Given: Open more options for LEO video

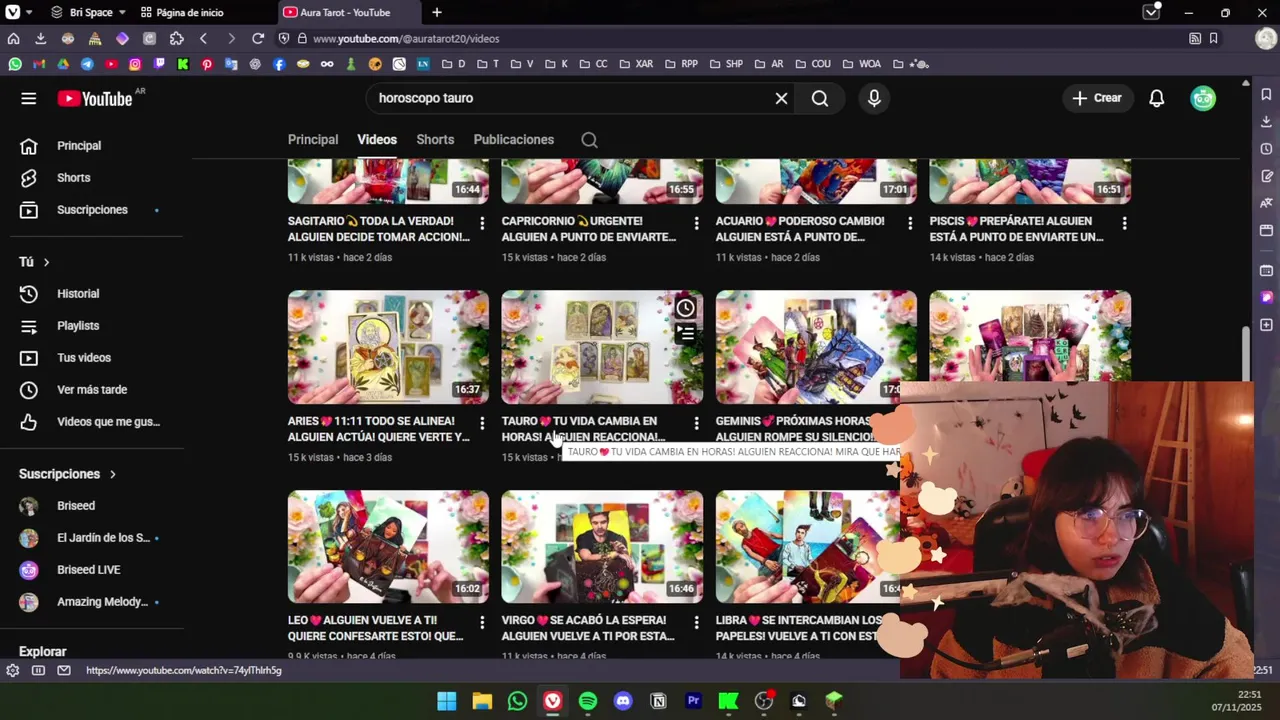Looking at the screenshot, I should coord(482,623).
